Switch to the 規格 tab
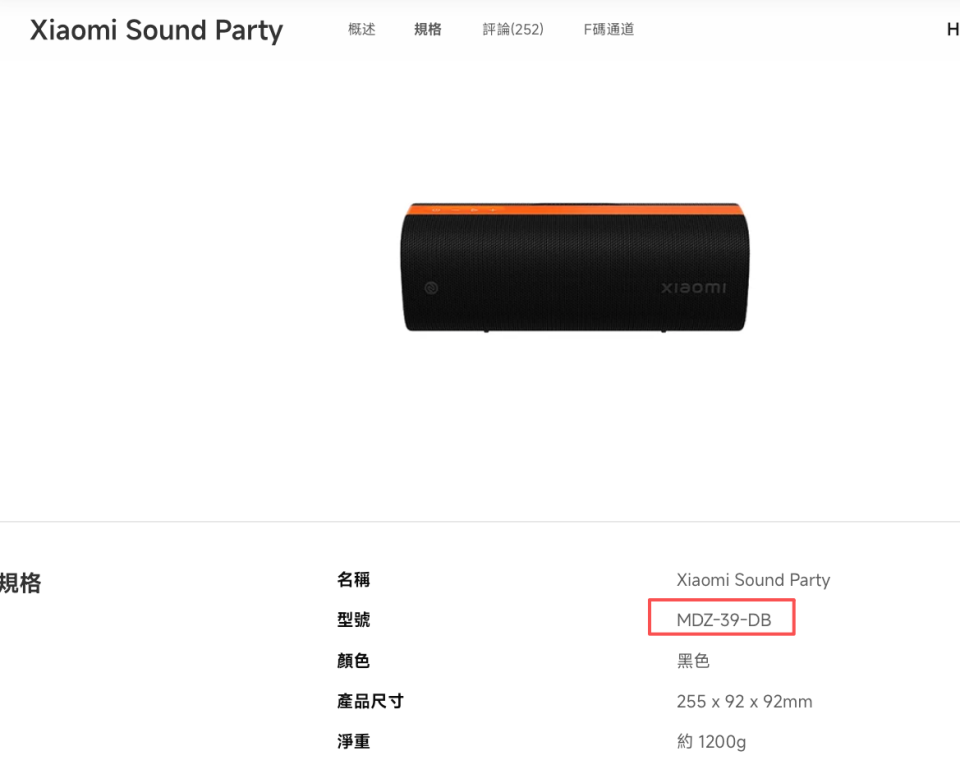960x765 pixels. coord(428,29)
